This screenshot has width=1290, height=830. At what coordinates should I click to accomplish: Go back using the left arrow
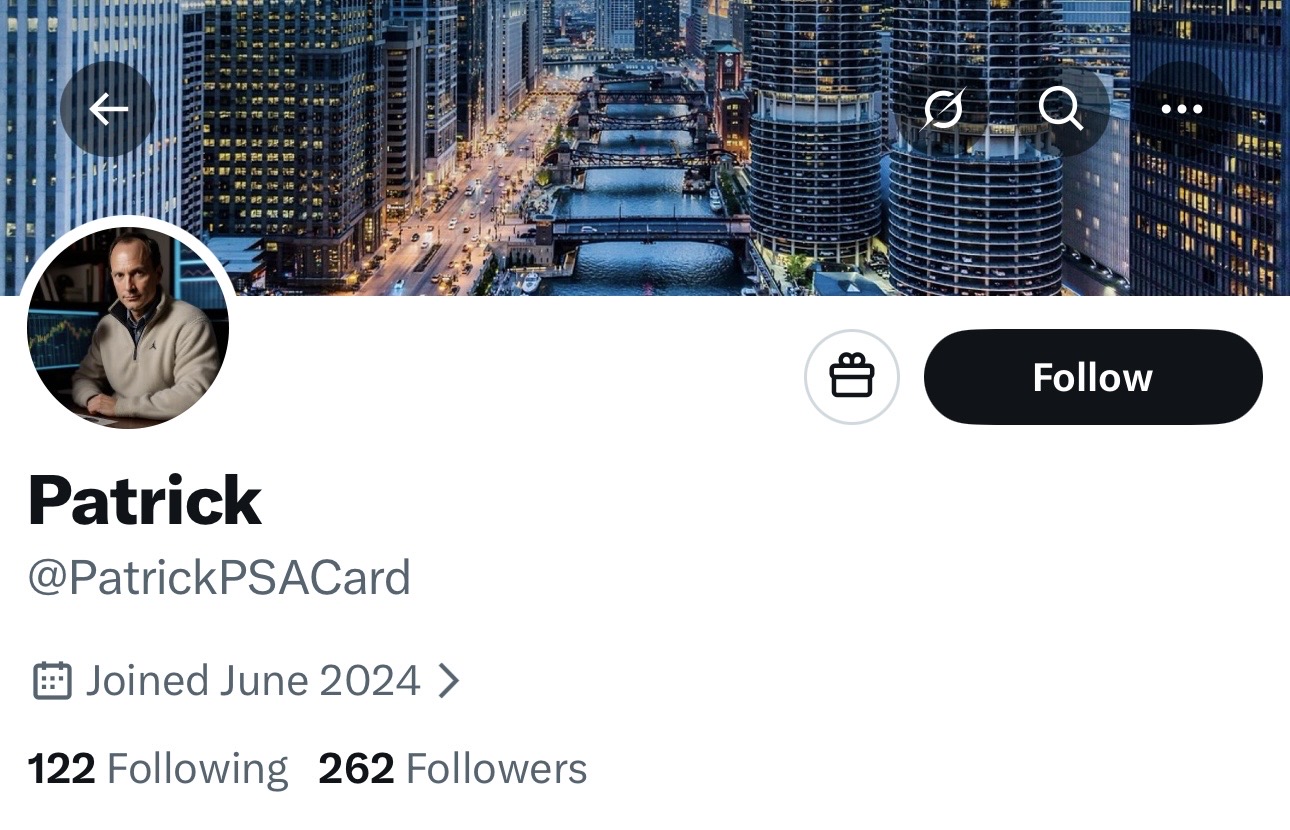click(x=108, y=109)
